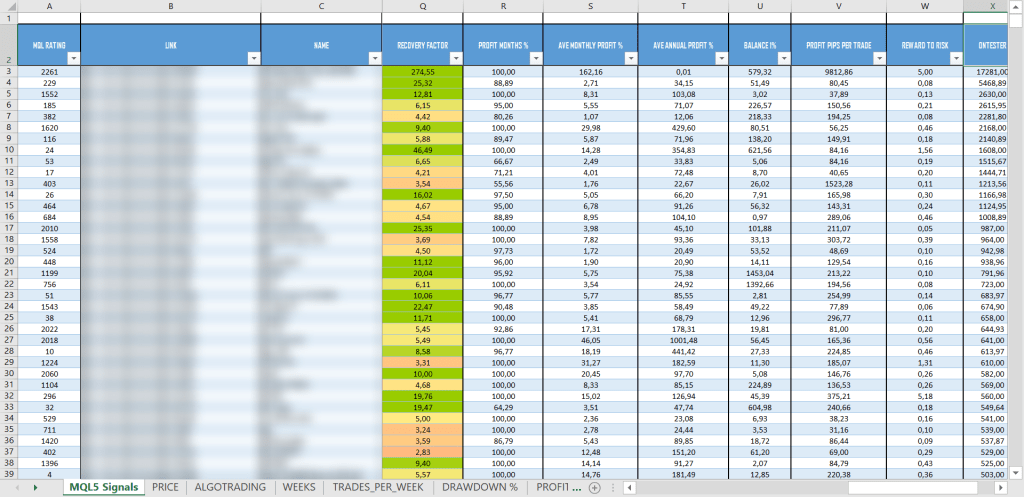This screenshot has width=1024, height=497.
Task: Switch to the PRICE sheet tab
Action: tap(166, 487)
